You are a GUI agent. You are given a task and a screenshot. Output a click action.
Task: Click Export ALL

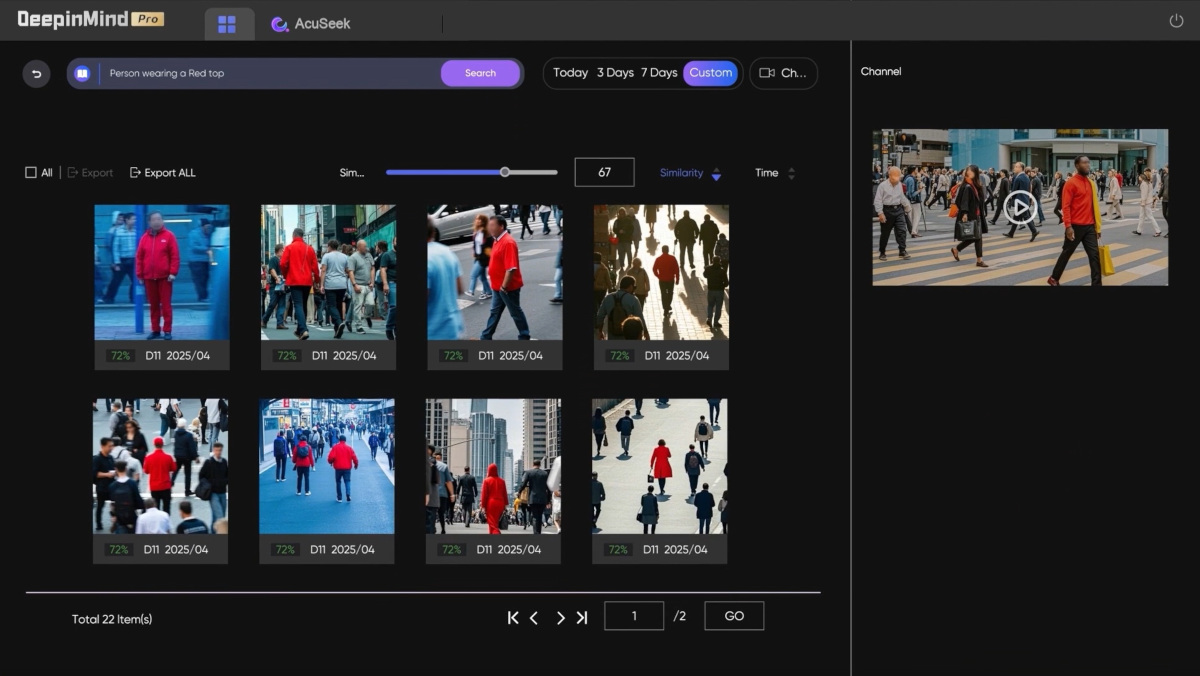(x=162, y=173)
